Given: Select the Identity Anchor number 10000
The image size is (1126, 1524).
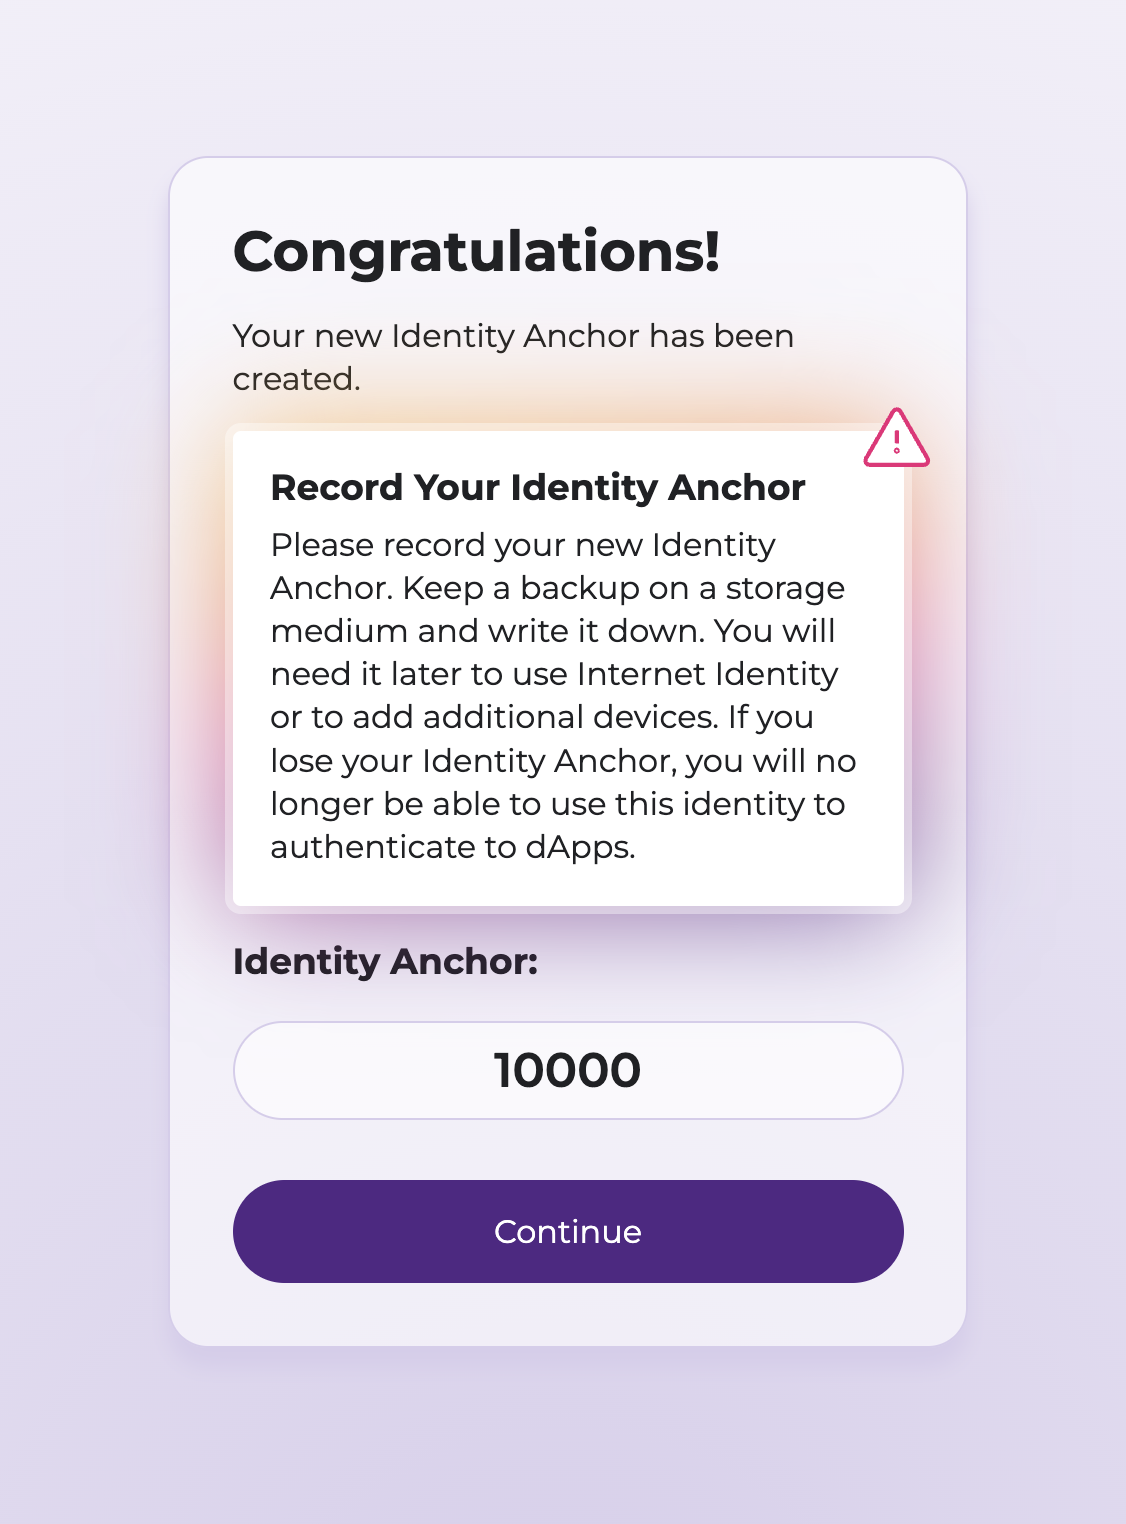Looking at the screenshot, I should [x=567, y=1070].
